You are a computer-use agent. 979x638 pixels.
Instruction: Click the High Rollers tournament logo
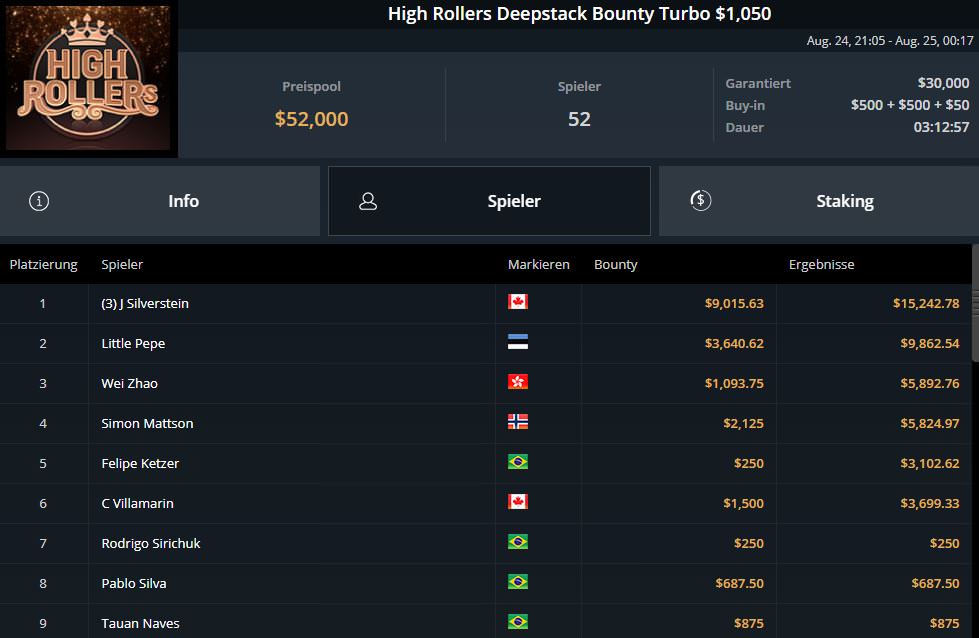point(89,79)
